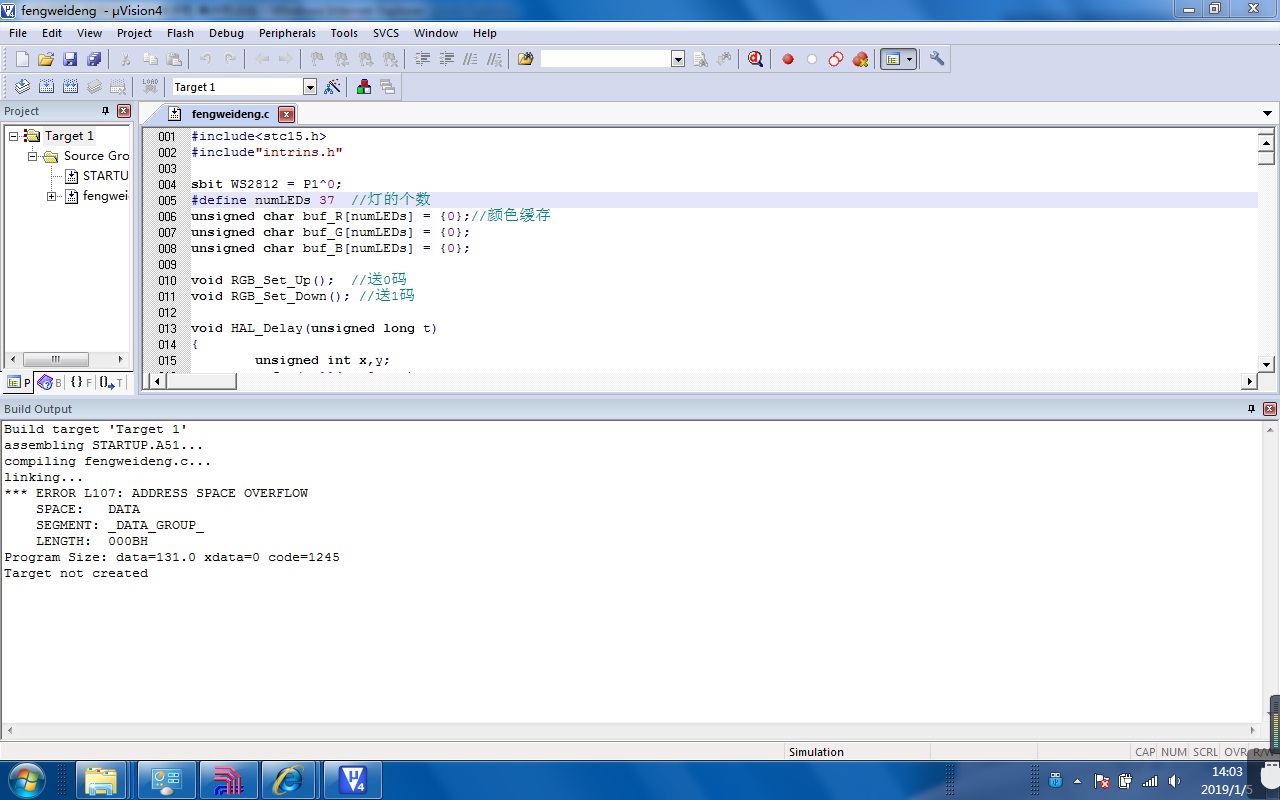Screen dimensions: 1280x800
Task: Open editor tab list dropdown arrow
Action: coord(1267,114)
